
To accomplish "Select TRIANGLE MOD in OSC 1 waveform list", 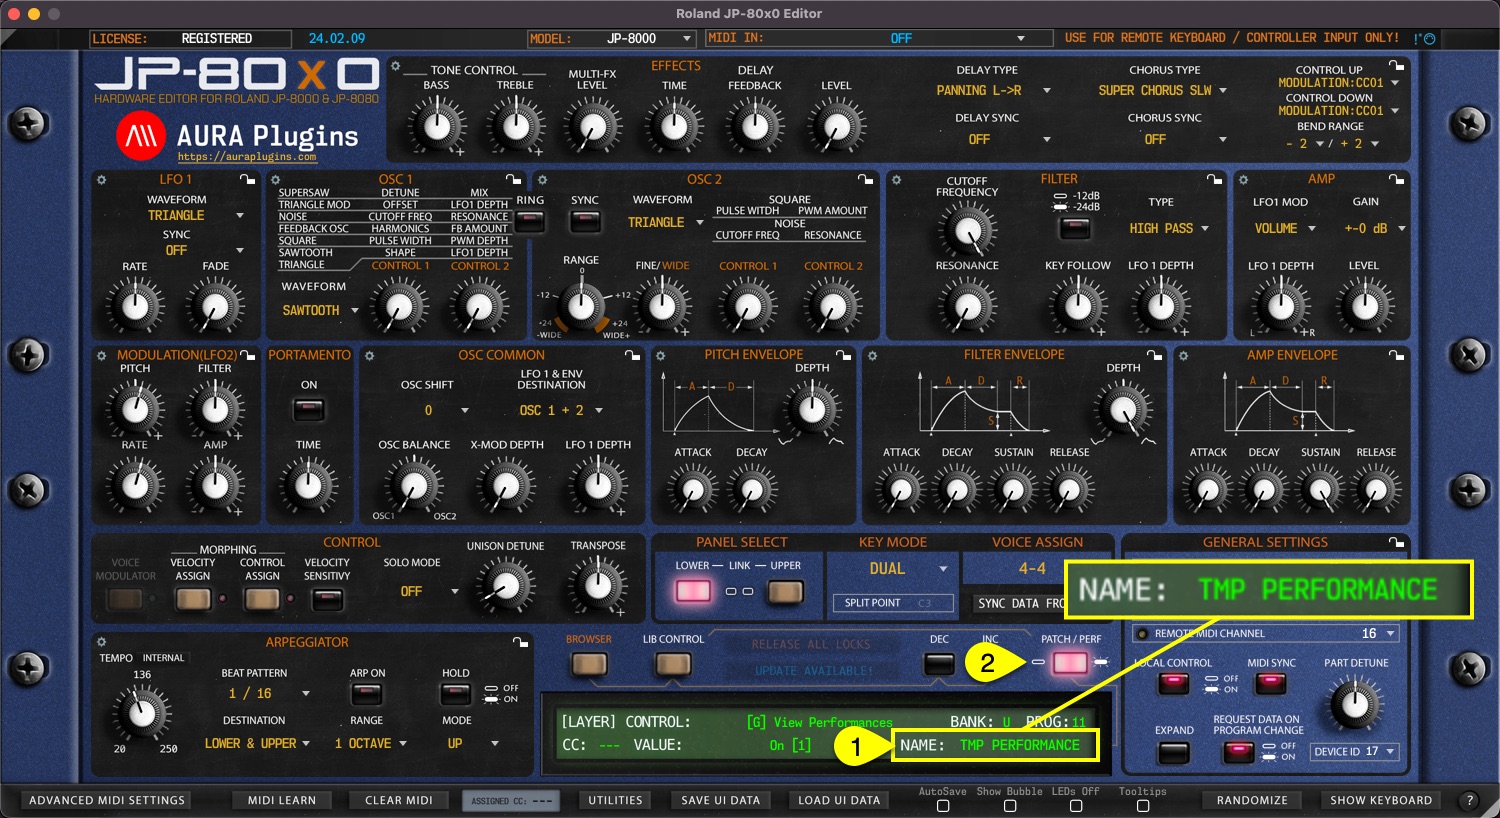I will point(314,204).
